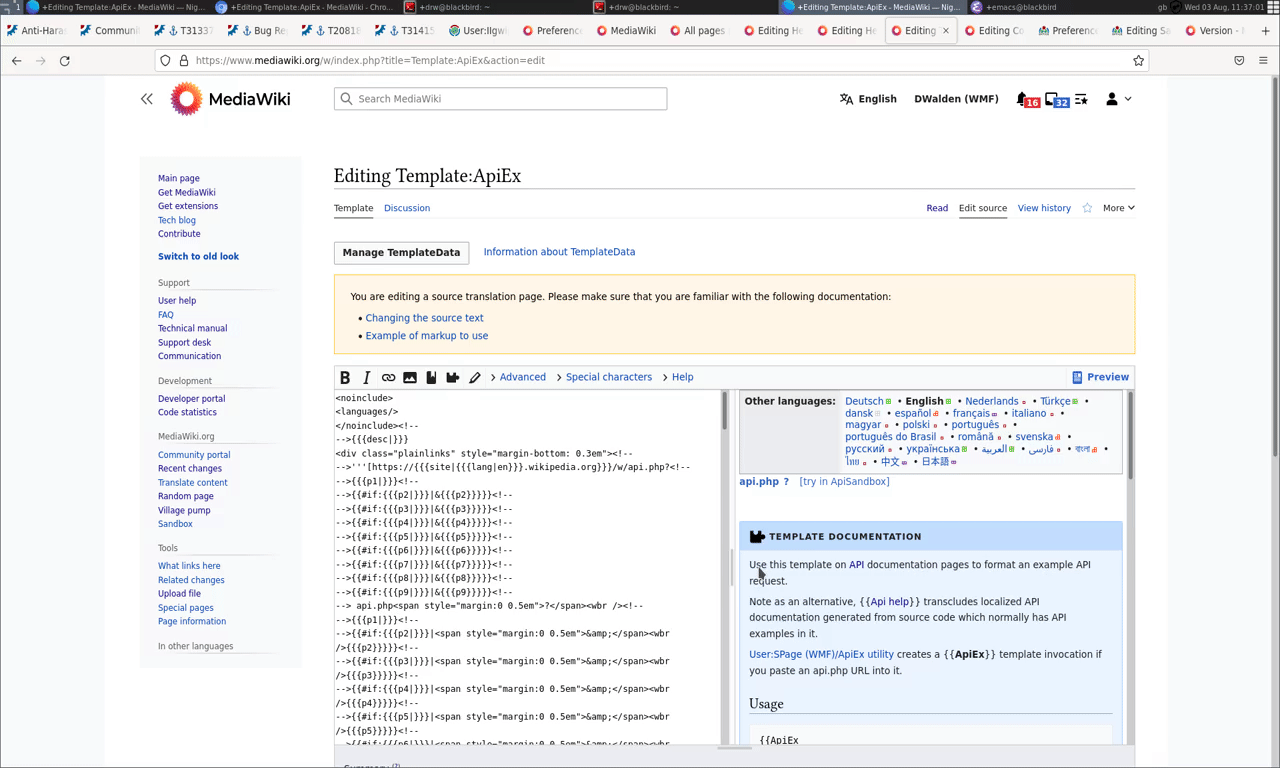Toggle the Preview pane button
Viewport: 1280px width, 768px height.
(x=1100, y=377)
